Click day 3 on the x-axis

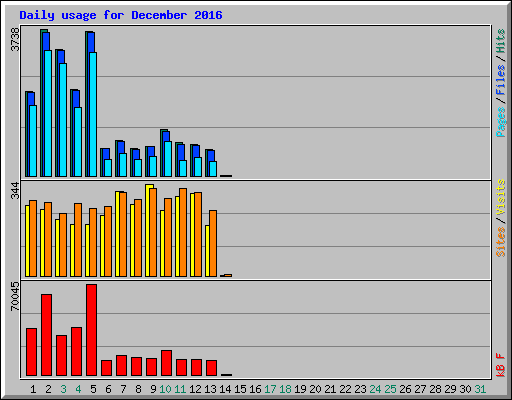[63, 389]
